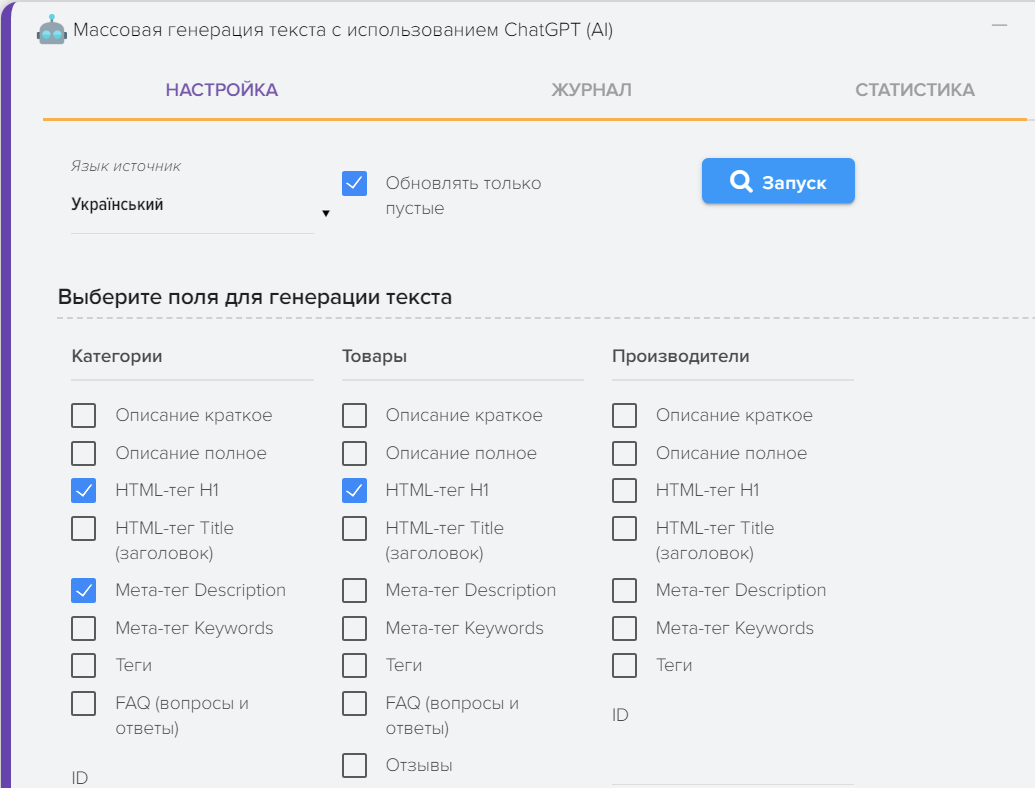Uncheck "Обновлять только пустые" checkbox

pyautogui.click(x=354, y=183)
